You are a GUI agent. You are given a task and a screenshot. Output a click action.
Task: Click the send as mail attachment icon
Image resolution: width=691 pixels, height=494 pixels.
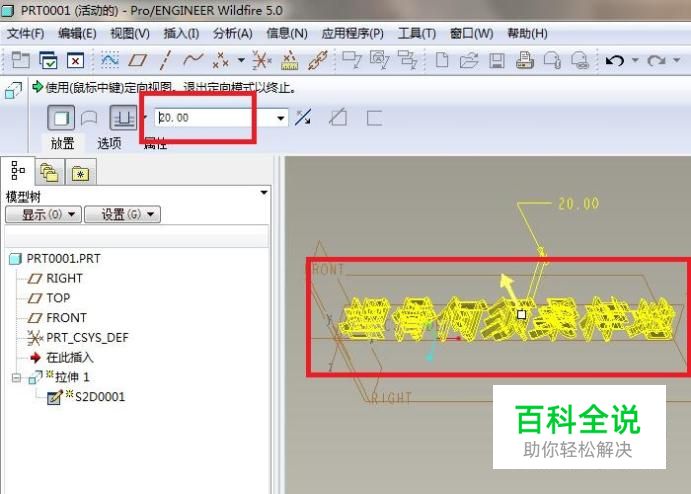click(552, 60)
